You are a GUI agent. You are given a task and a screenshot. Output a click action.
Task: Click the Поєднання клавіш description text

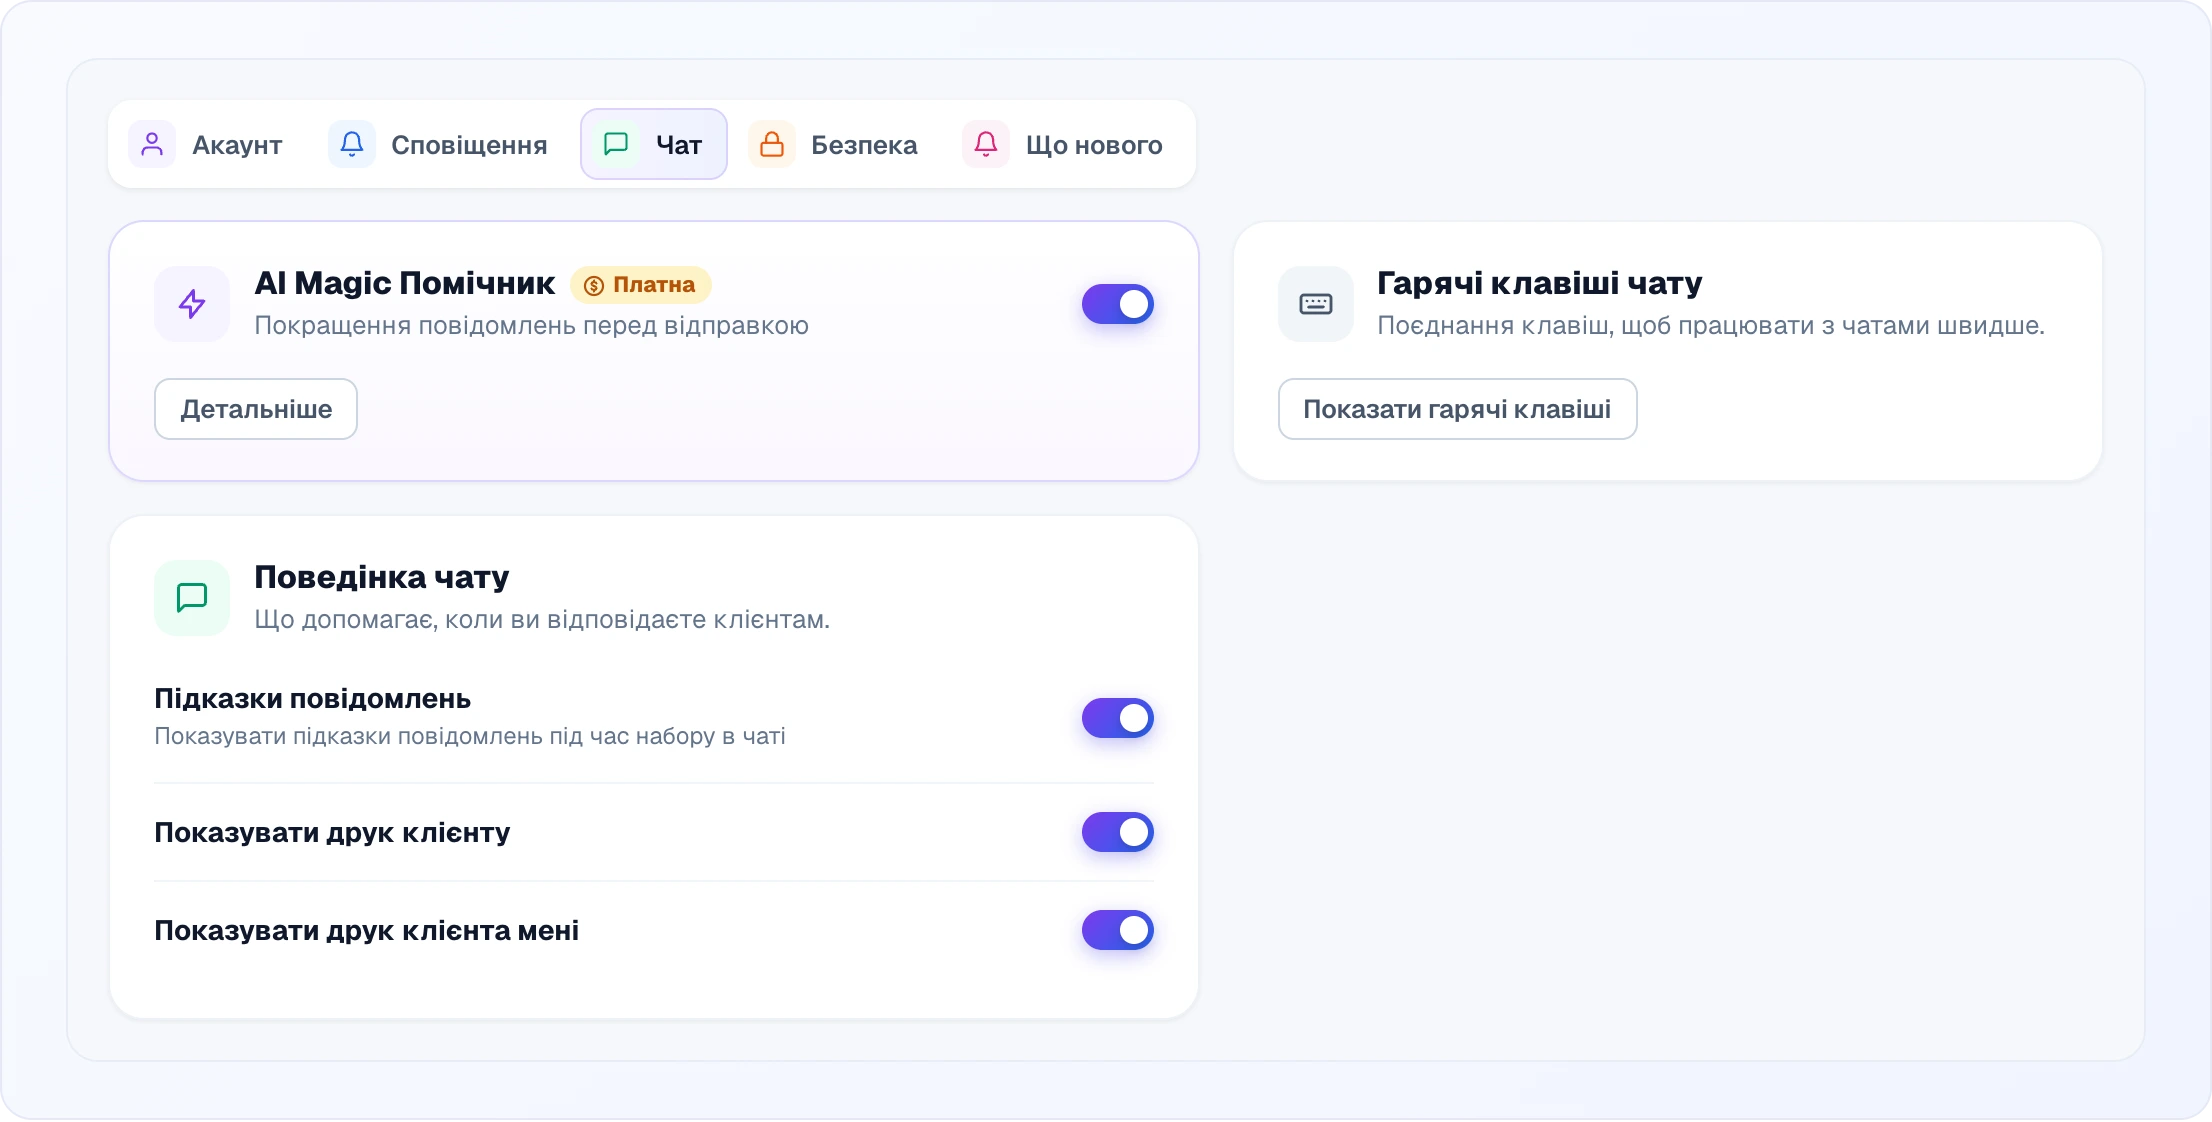tap(1711, 326)
